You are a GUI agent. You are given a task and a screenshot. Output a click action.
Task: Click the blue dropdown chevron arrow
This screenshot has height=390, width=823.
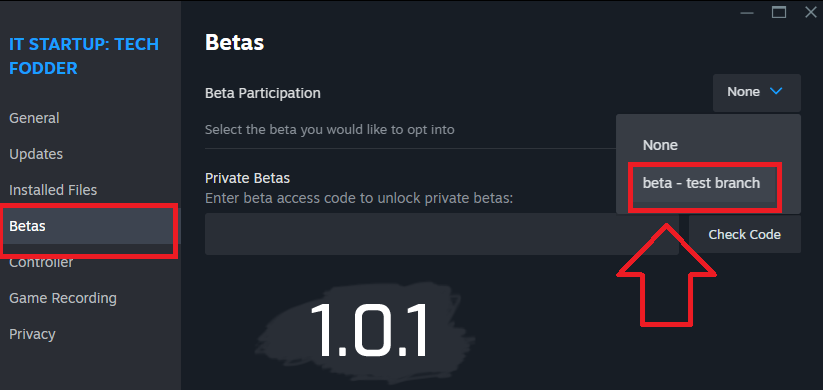[776, 91]
